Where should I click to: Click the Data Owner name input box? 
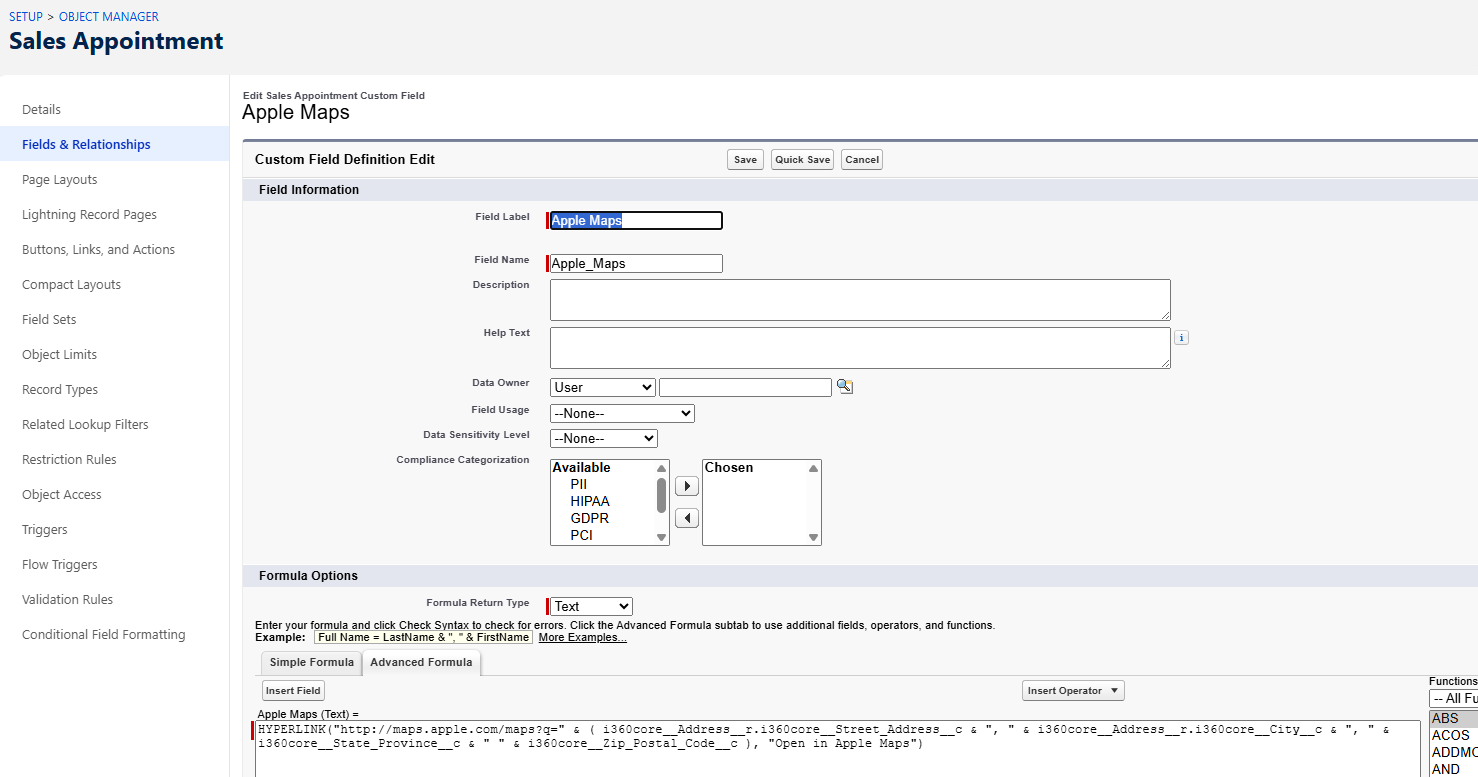pos(745,387)
